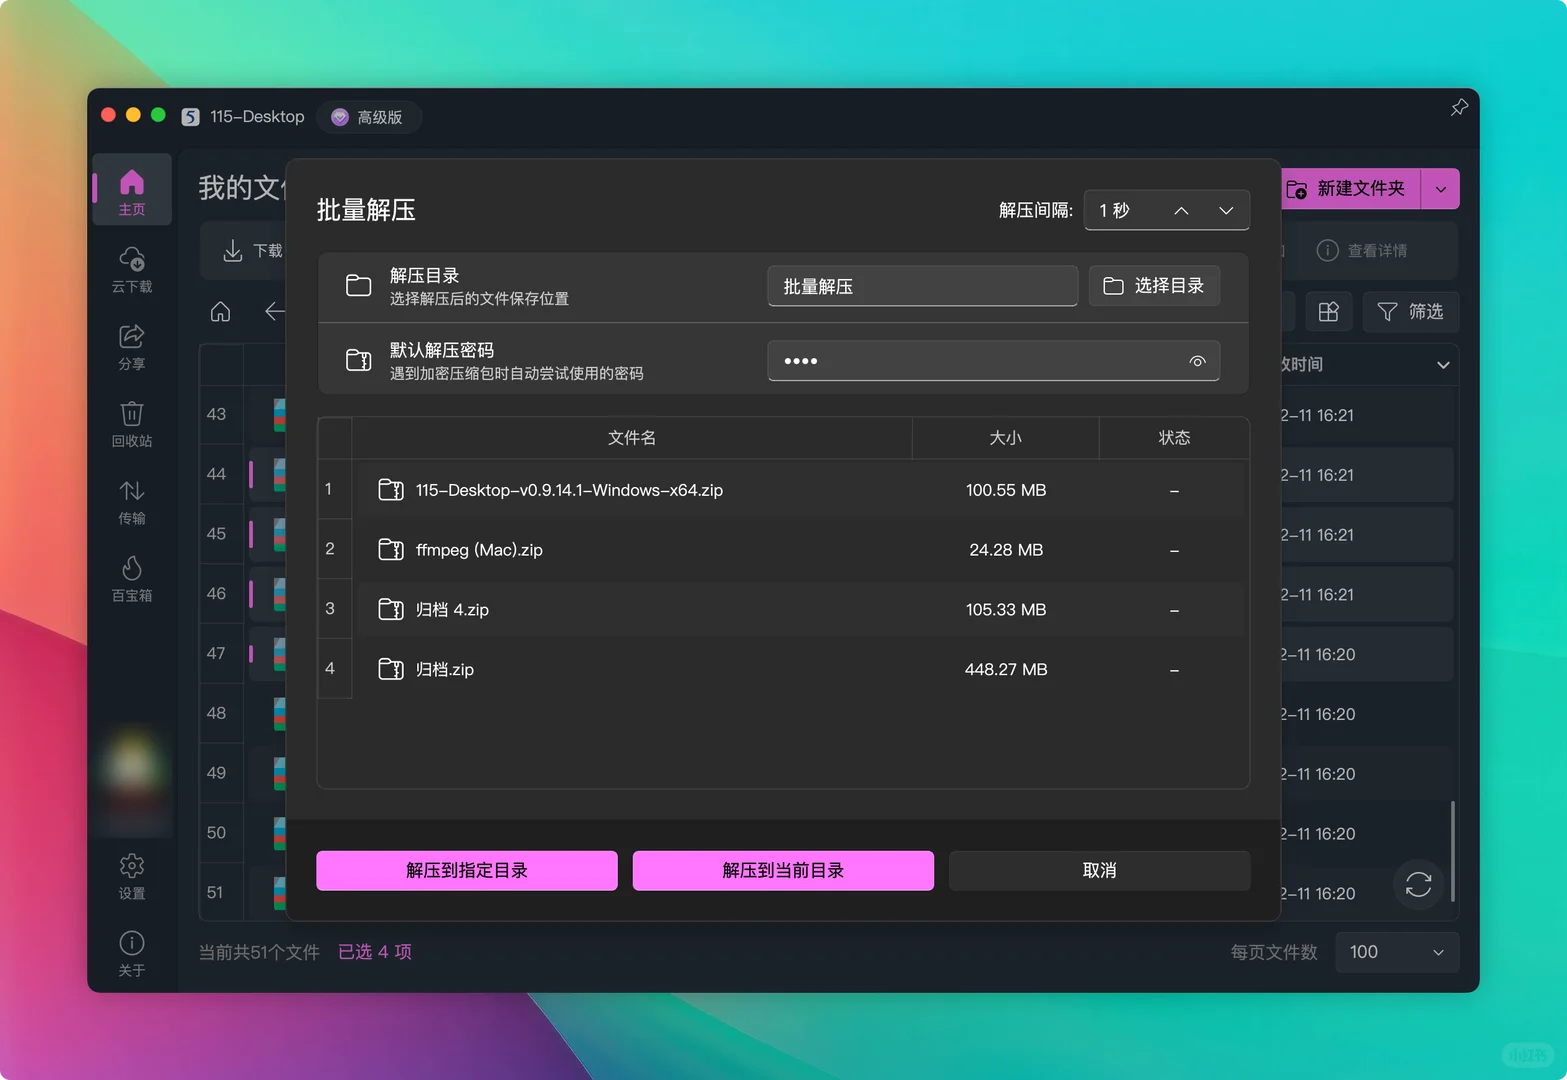Click the 解压间隔 down chevron
This screenshot has width=1567, height=1080.
coord(1226,210)
